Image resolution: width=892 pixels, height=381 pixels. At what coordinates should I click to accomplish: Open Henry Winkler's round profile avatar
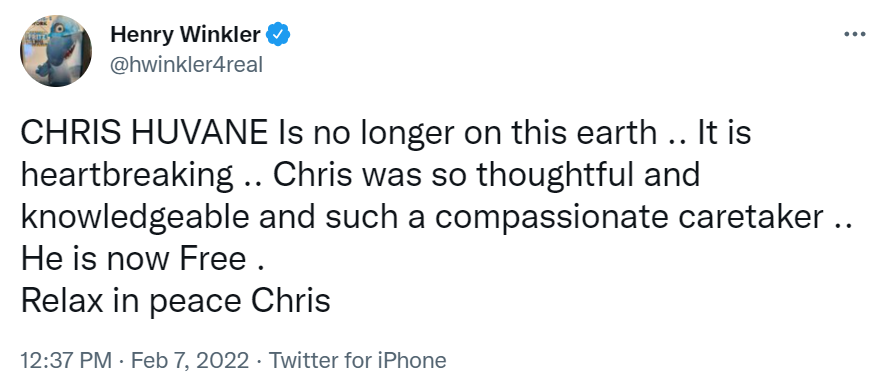click(x=56, y=51)
